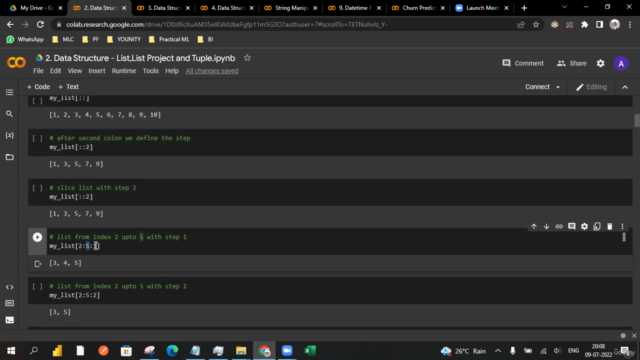The height and width of the screenshot is (360, 640).
Task: Open notebook settings gear
Action: tap(600, 63)
